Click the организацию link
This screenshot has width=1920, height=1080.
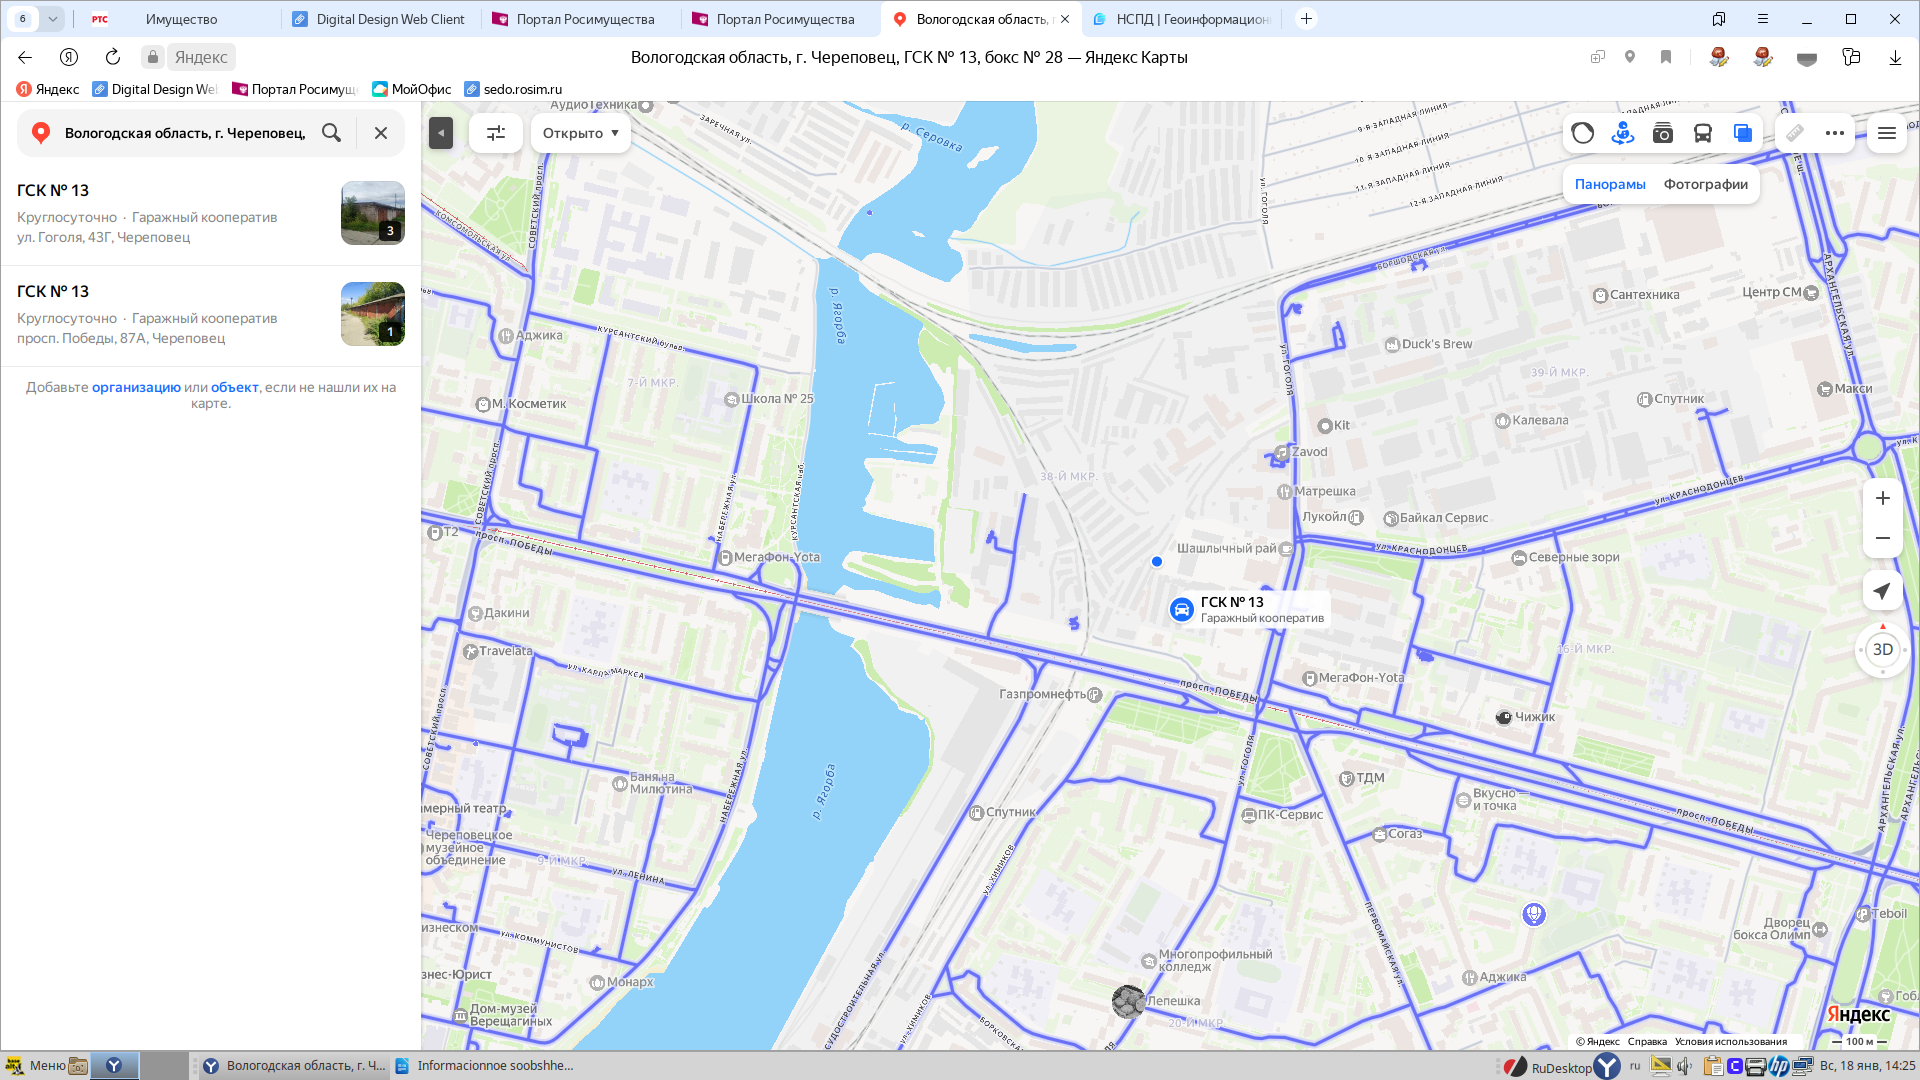[136, 387]
